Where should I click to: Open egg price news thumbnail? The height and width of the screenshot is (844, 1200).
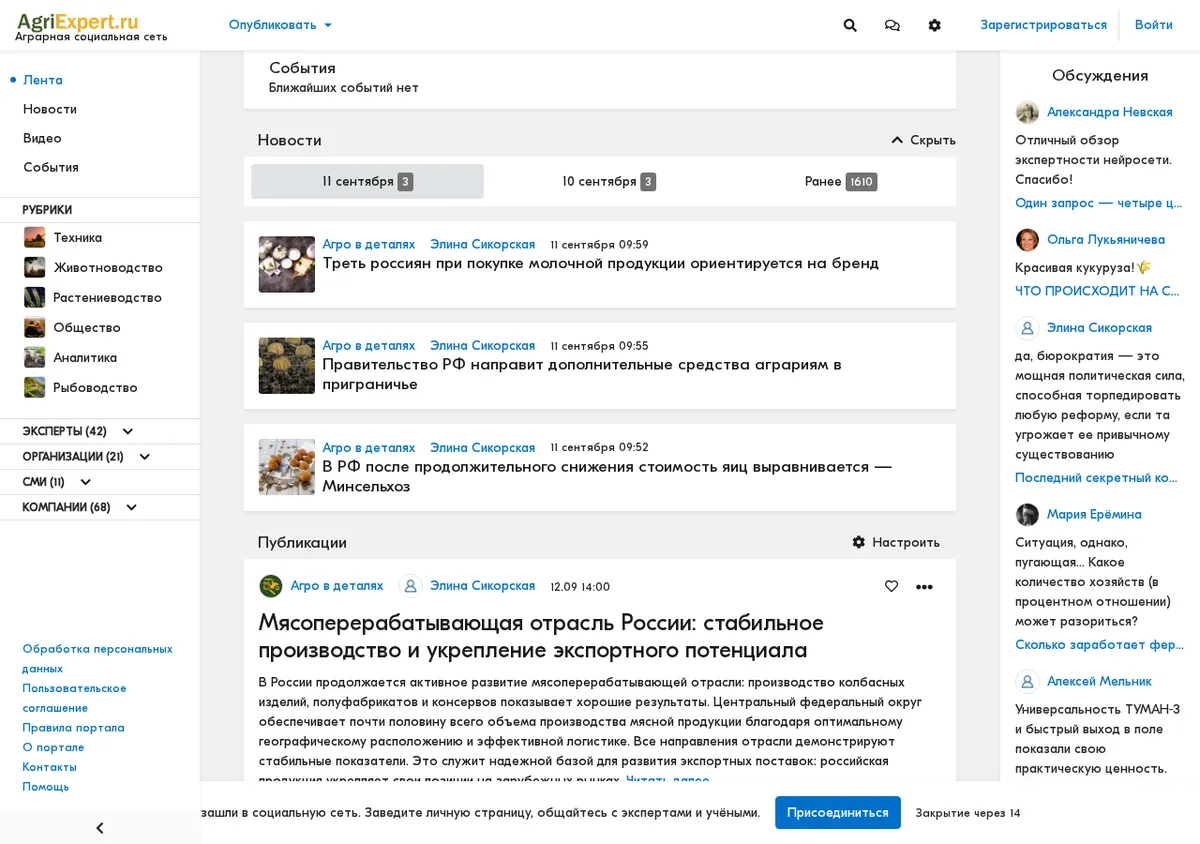pos(287,467)
